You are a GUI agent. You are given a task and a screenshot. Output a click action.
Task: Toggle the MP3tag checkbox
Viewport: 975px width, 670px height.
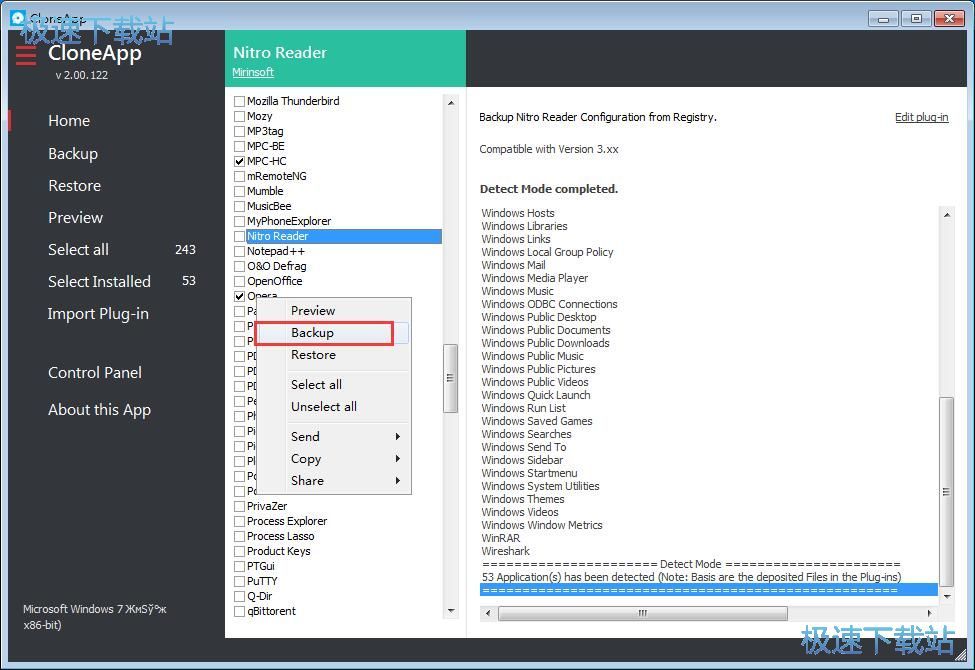pos(239,131)
